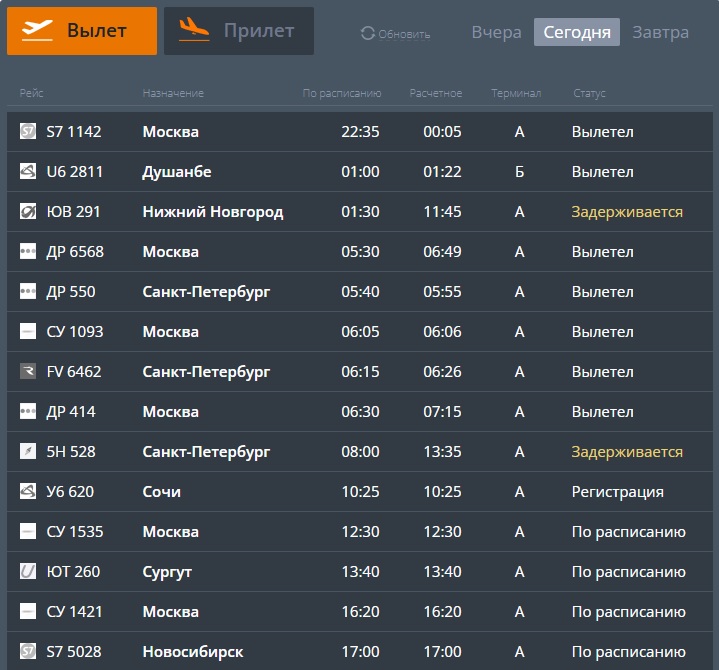Click the UTair icon next to ЮТ 260
719x670 pixels.
pos(28,572)
